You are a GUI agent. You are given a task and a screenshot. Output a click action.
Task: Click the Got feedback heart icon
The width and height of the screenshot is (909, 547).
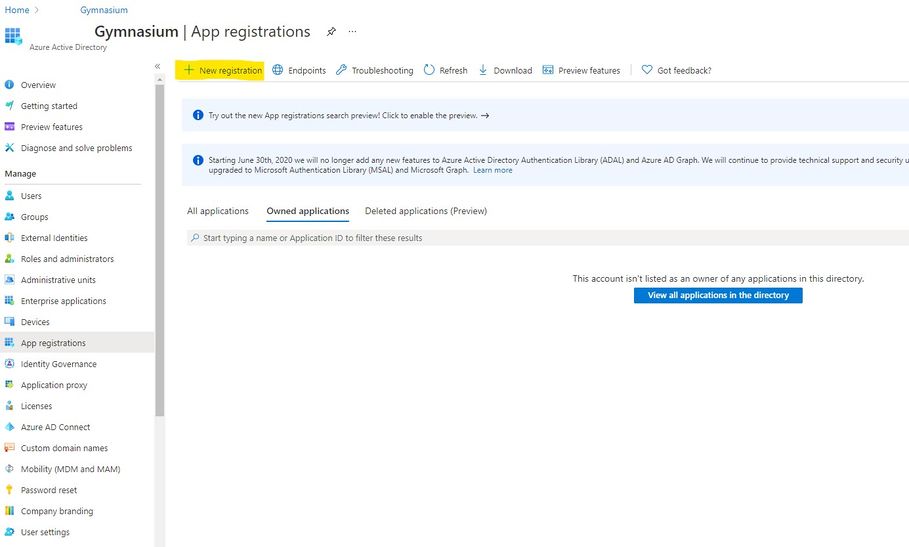[x=647, y=70]
